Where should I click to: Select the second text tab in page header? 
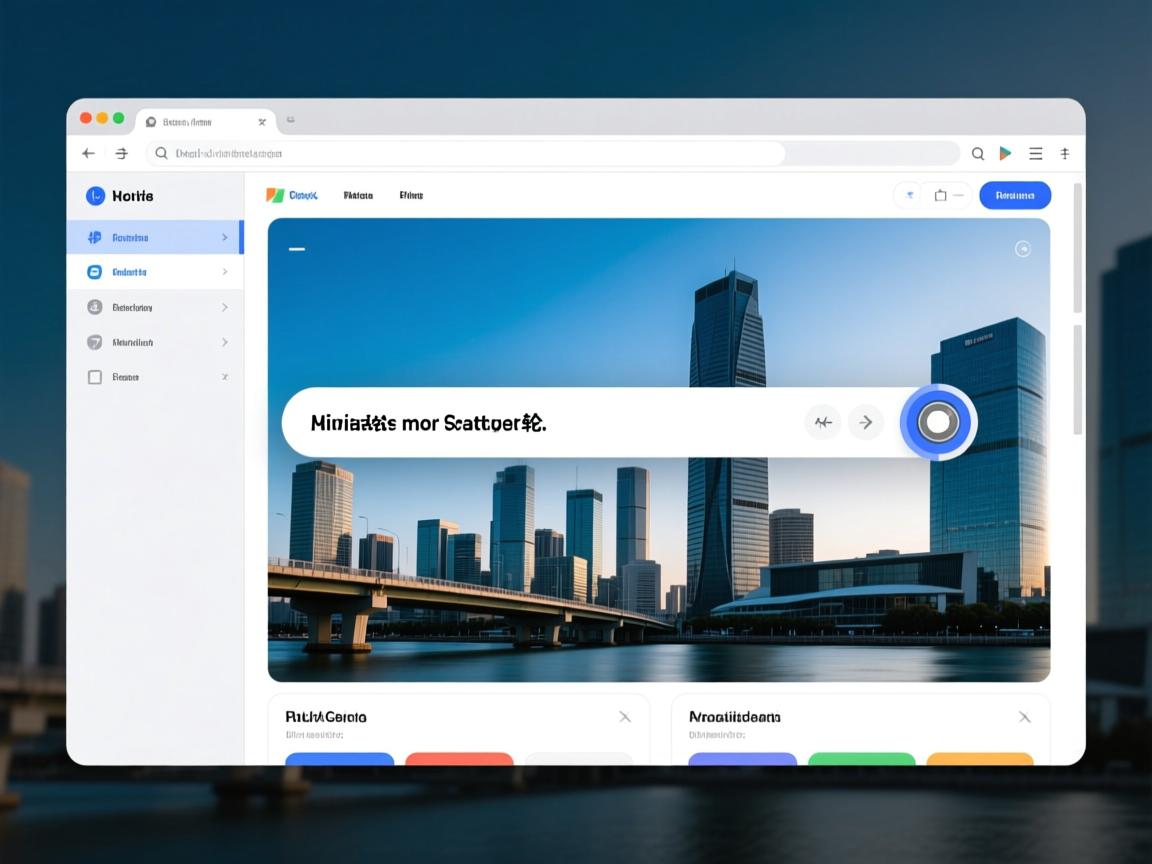pos(358,195)
